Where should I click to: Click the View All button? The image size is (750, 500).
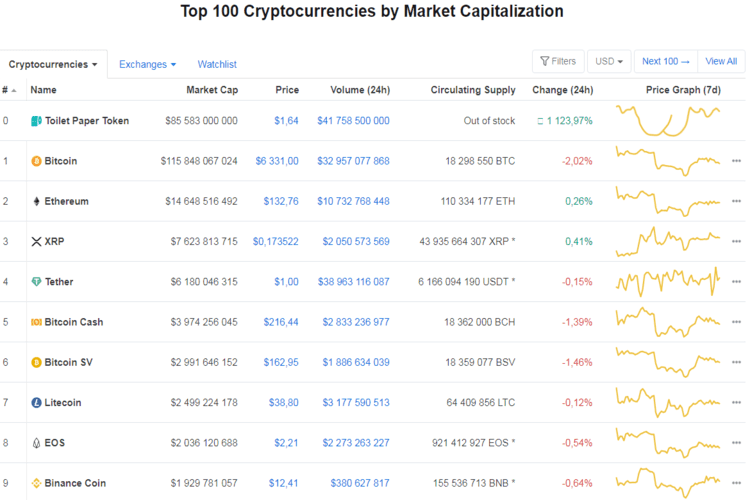pyautogui.click(x=721, y=61)
